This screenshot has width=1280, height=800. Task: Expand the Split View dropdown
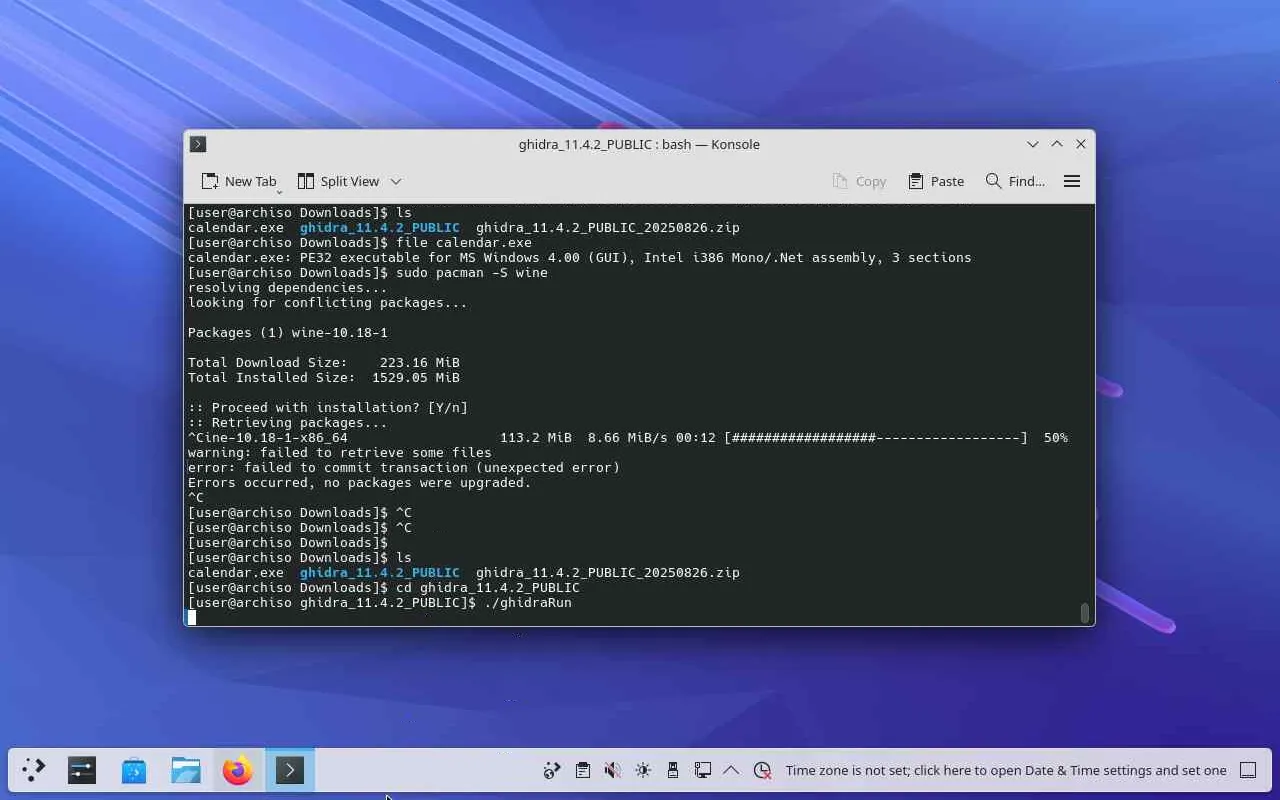(396, 181)
